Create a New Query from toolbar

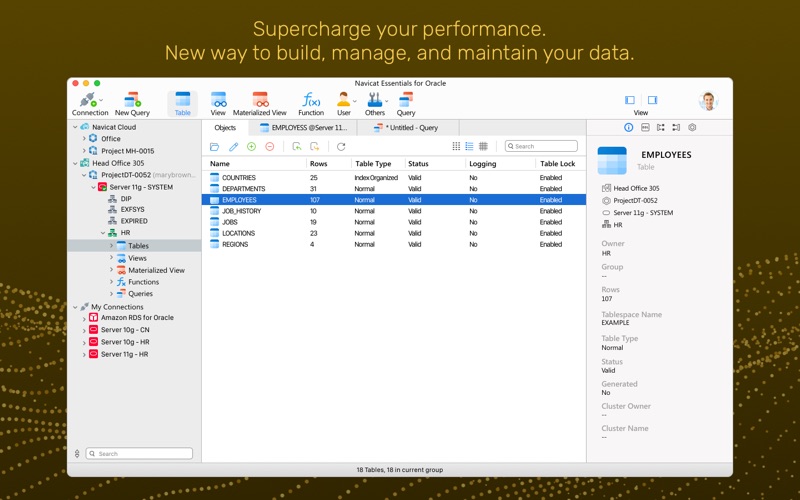pyautogui.click(x=132, y=104)
